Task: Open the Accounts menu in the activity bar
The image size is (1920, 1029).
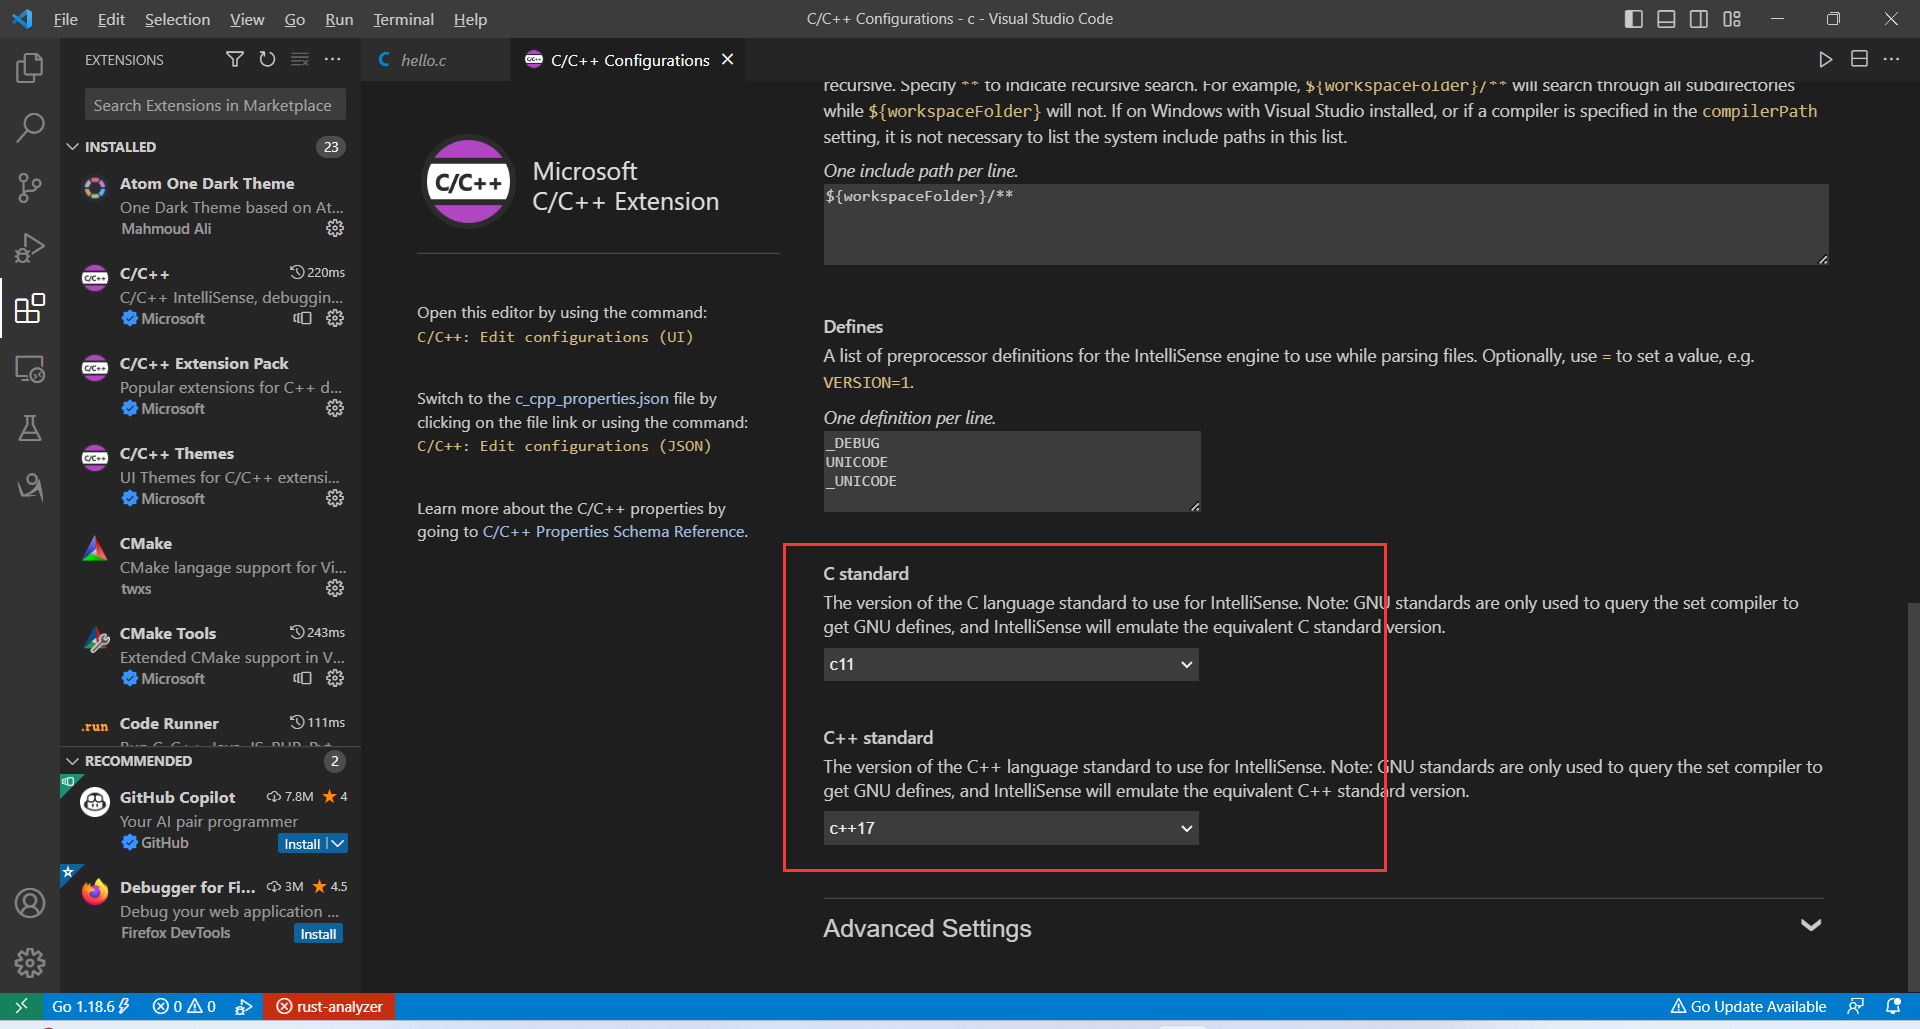Action: point(30,903)
